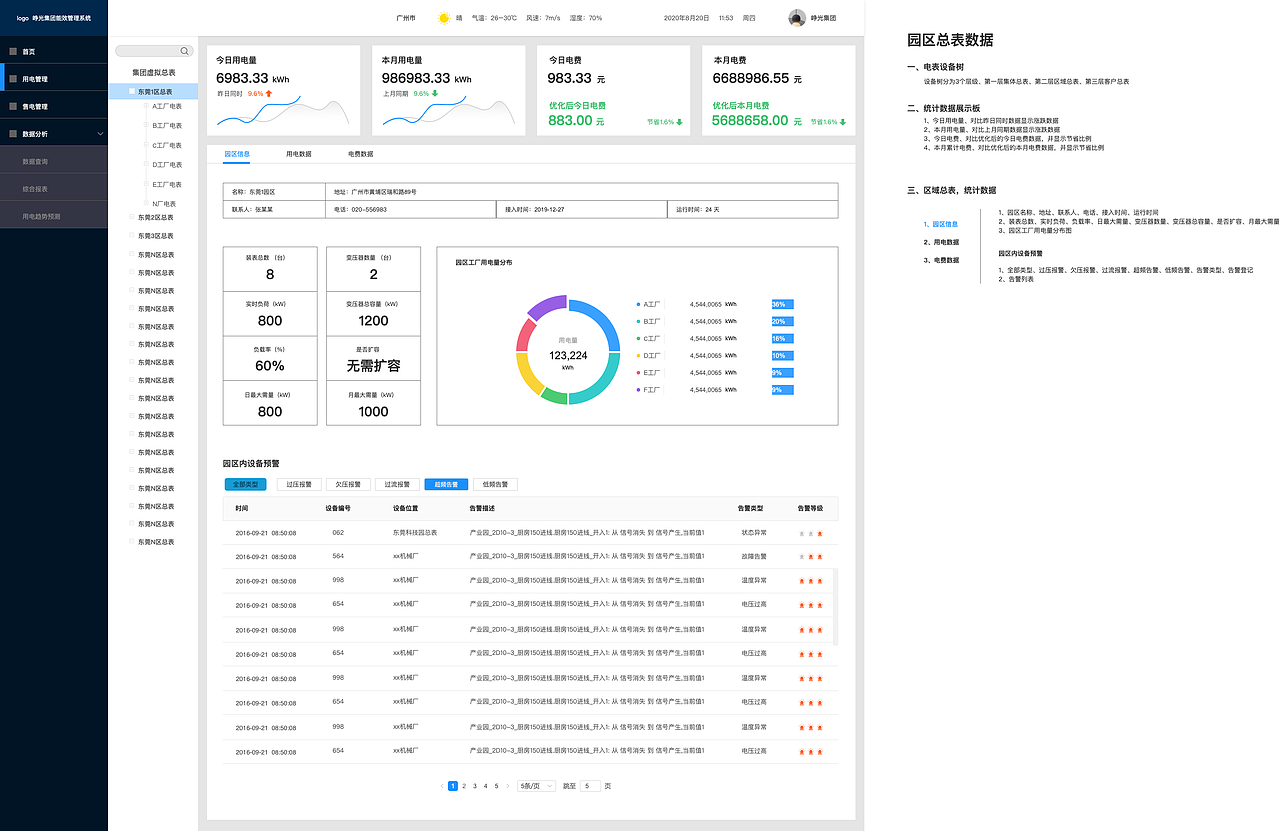Click the magnifier icon in tree search box
Viewport: 1280px width, 831px height.
pyautogui.click(x=184, y=50)
